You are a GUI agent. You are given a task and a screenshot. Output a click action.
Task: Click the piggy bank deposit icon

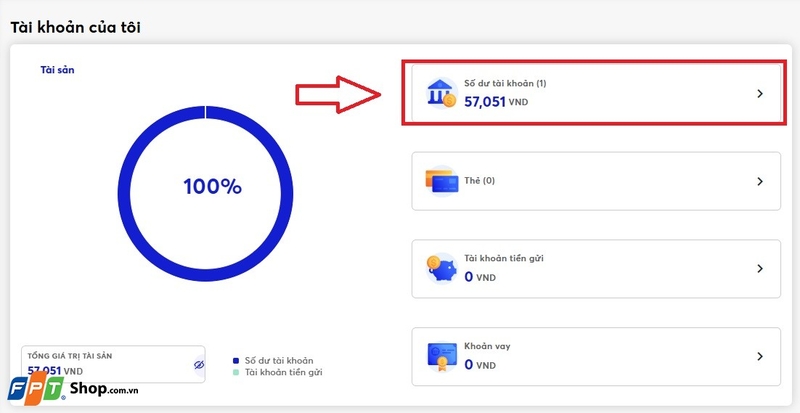point(441,269)
